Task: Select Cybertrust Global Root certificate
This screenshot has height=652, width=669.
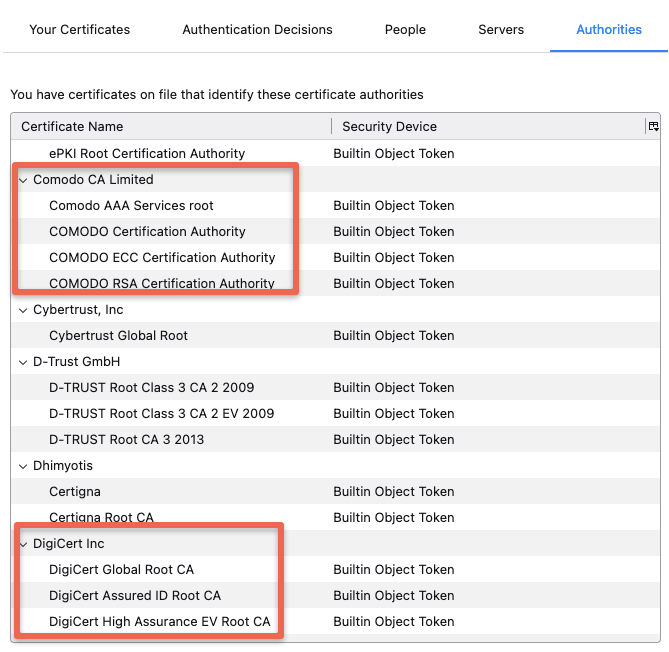Action: [x=335, y=335]
